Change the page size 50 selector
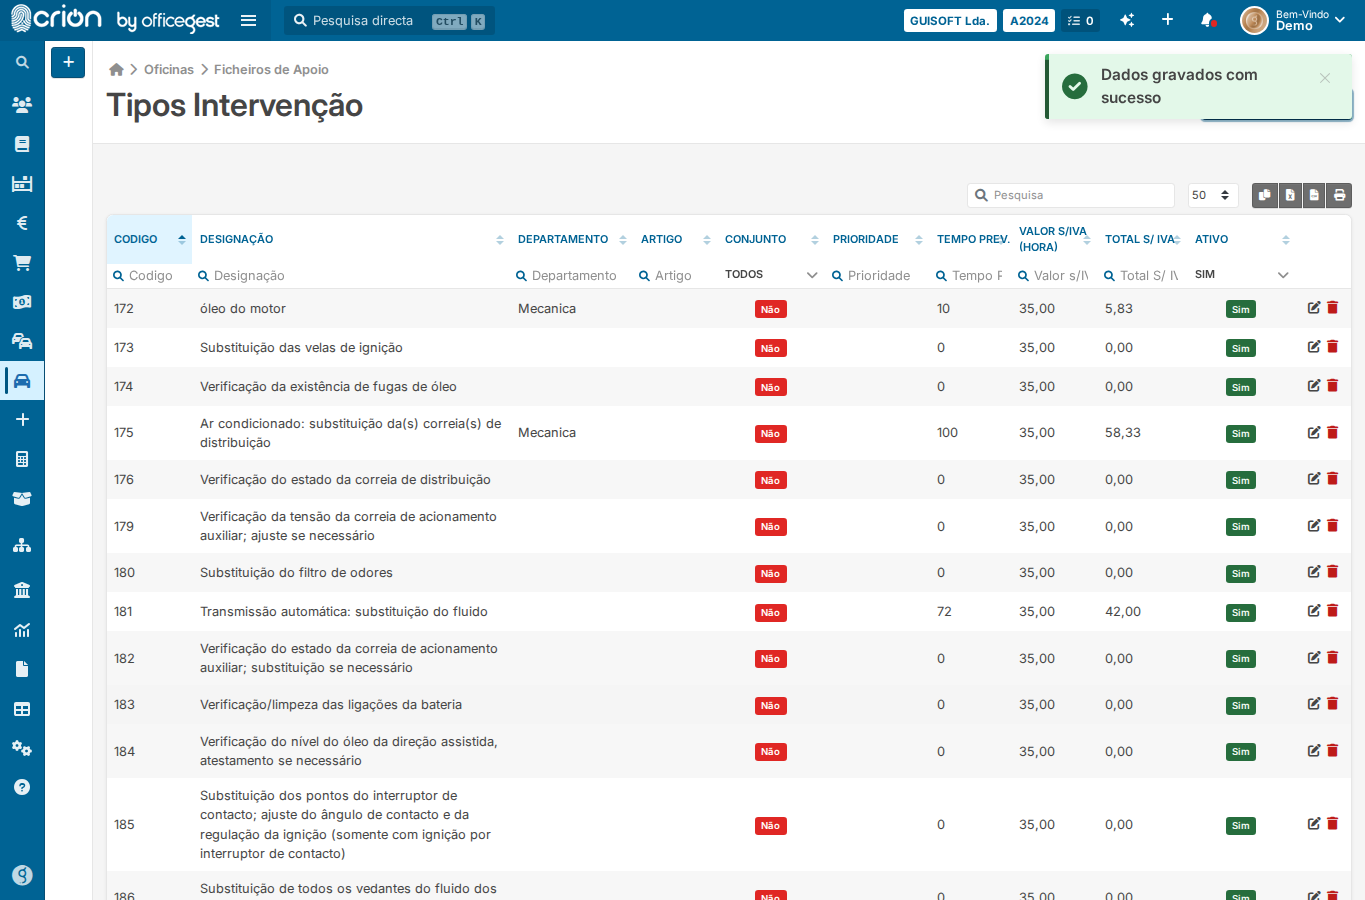 1213,195
